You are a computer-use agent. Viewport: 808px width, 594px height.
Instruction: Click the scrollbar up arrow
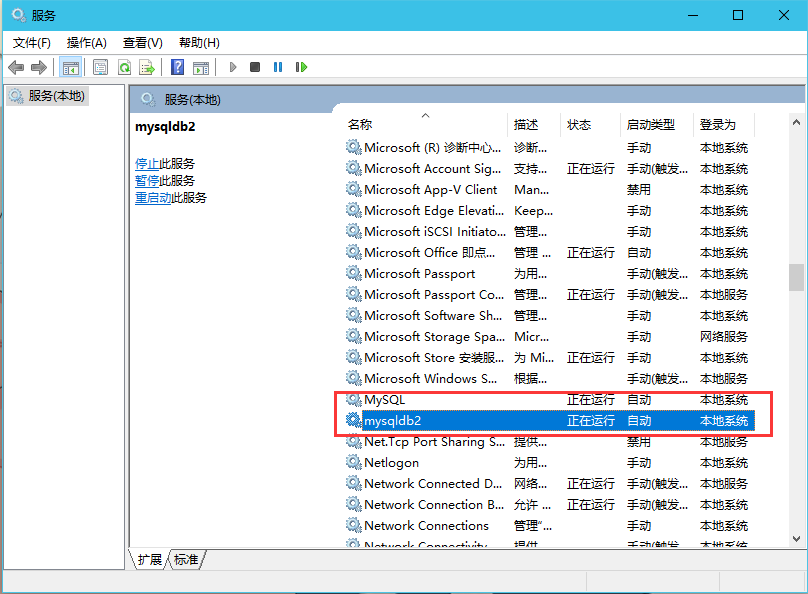796,123
